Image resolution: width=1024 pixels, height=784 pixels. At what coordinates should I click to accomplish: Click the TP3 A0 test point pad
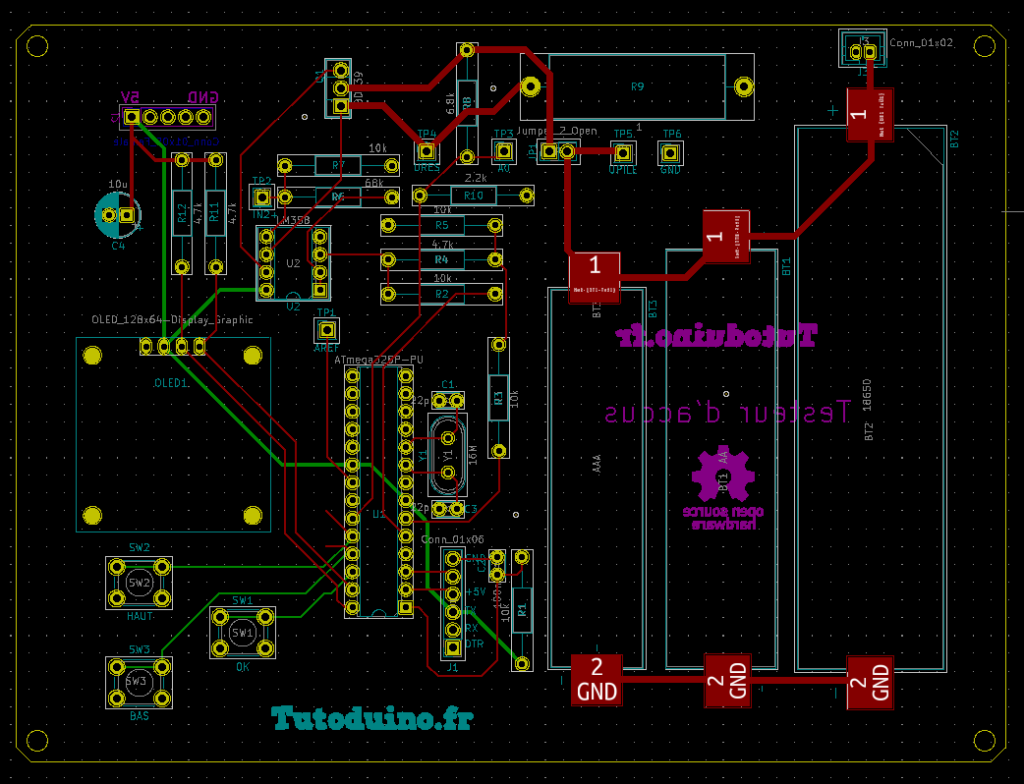(503, 152)
